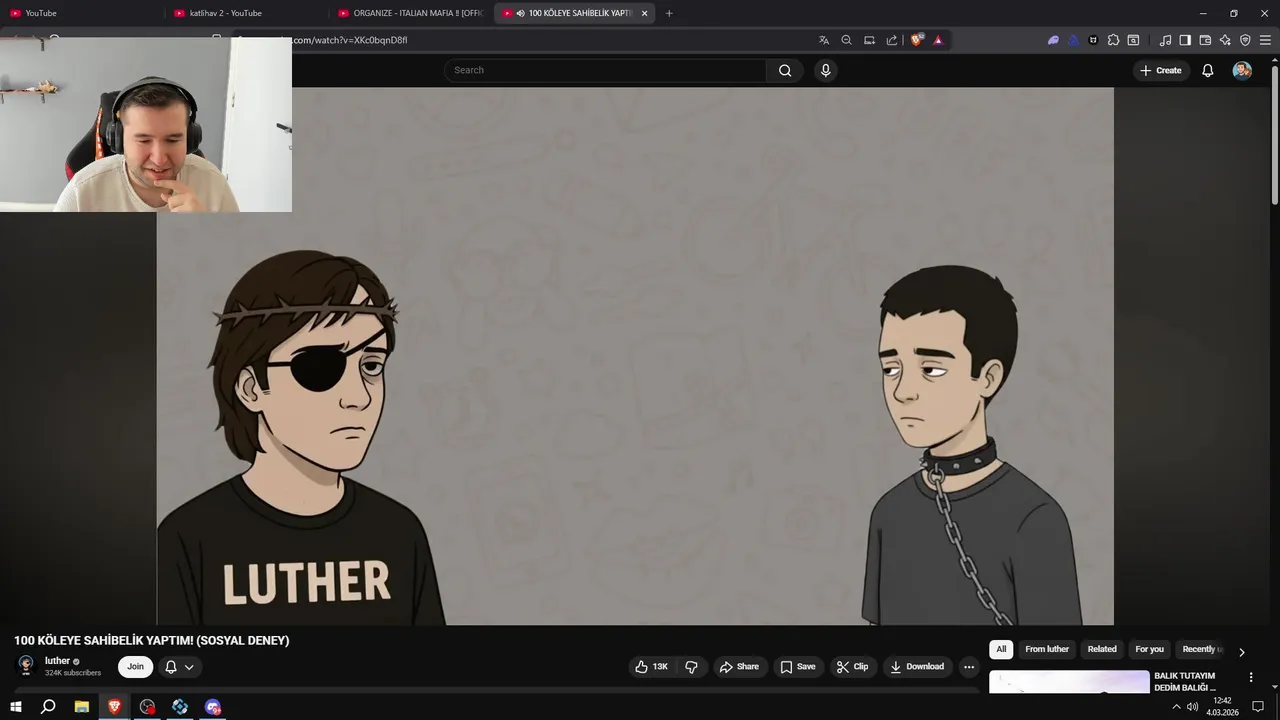This screenshot has width=1280, height=720.
Task: Open the Brave VPN shield icon
Action: (x=1245, y=40)
